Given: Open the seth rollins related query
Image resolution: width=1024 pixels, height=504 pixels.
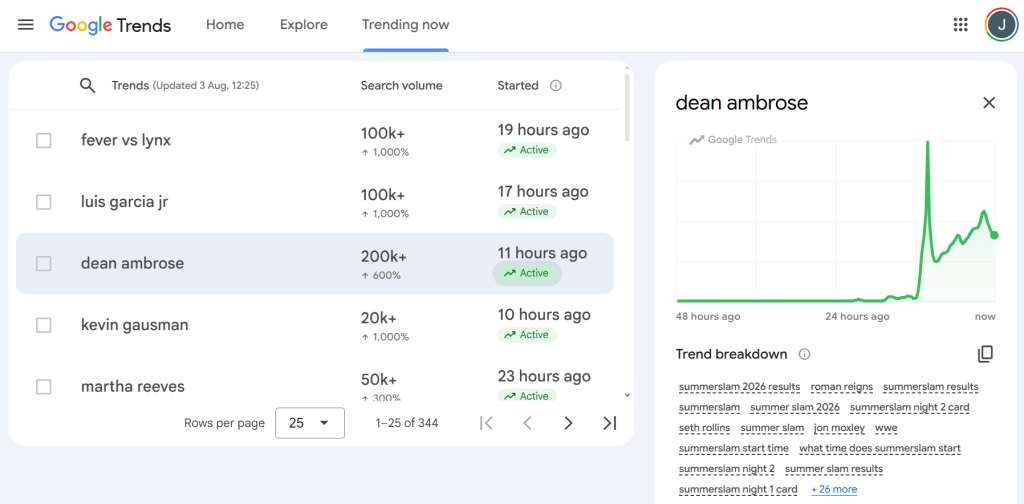Looking at the screenshot, I should (705, 428).
